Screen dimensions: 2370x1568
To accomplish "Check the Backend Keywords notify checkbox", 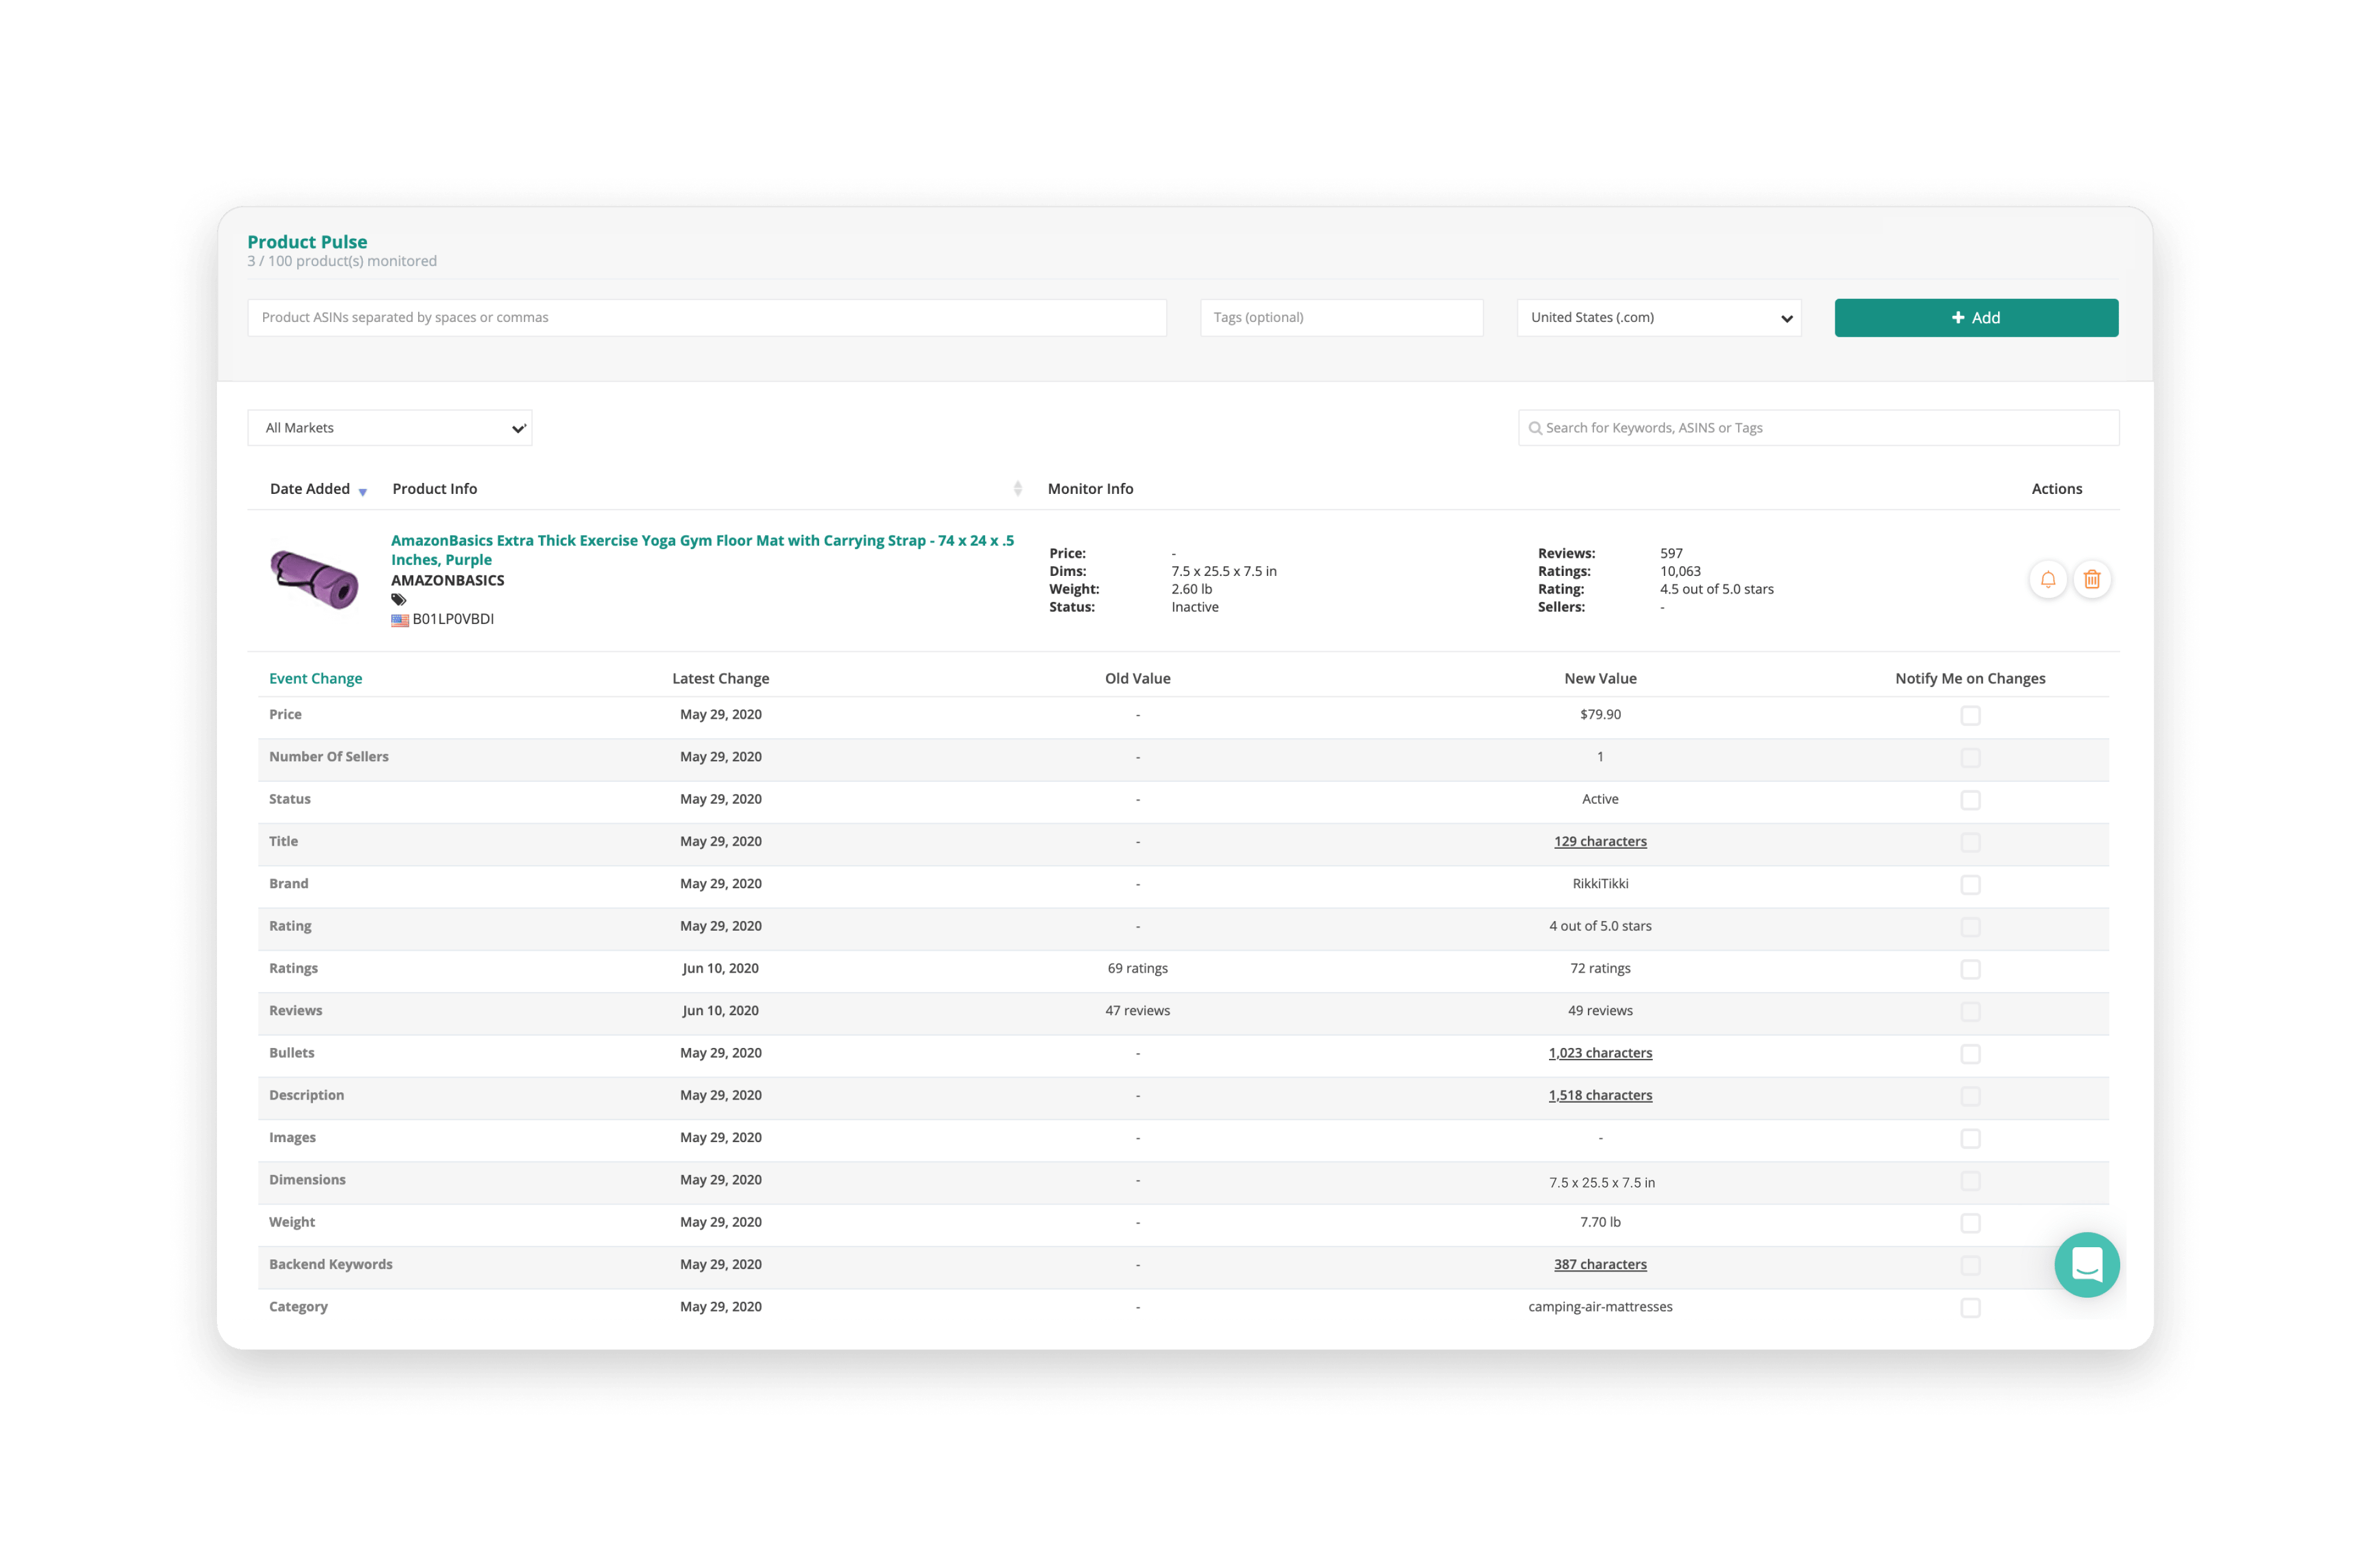I will [x=1970, y=1266].
